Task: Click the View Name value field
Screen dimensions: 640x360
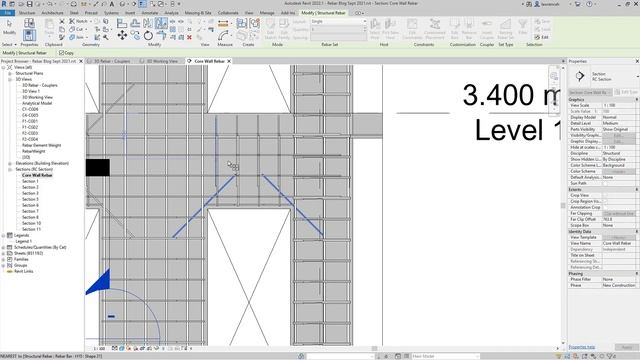Action: (x=619, y=243)
